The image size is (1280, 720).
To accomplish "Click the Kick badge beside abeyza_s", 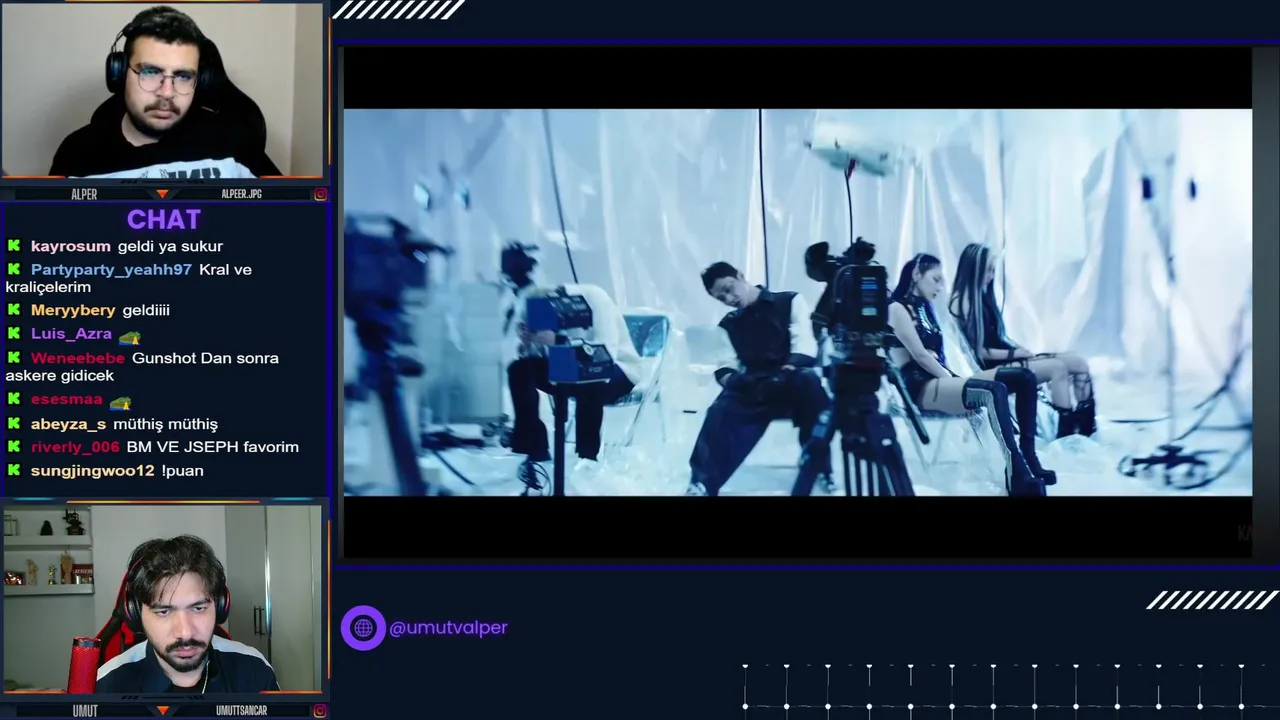I will [14, 424].
